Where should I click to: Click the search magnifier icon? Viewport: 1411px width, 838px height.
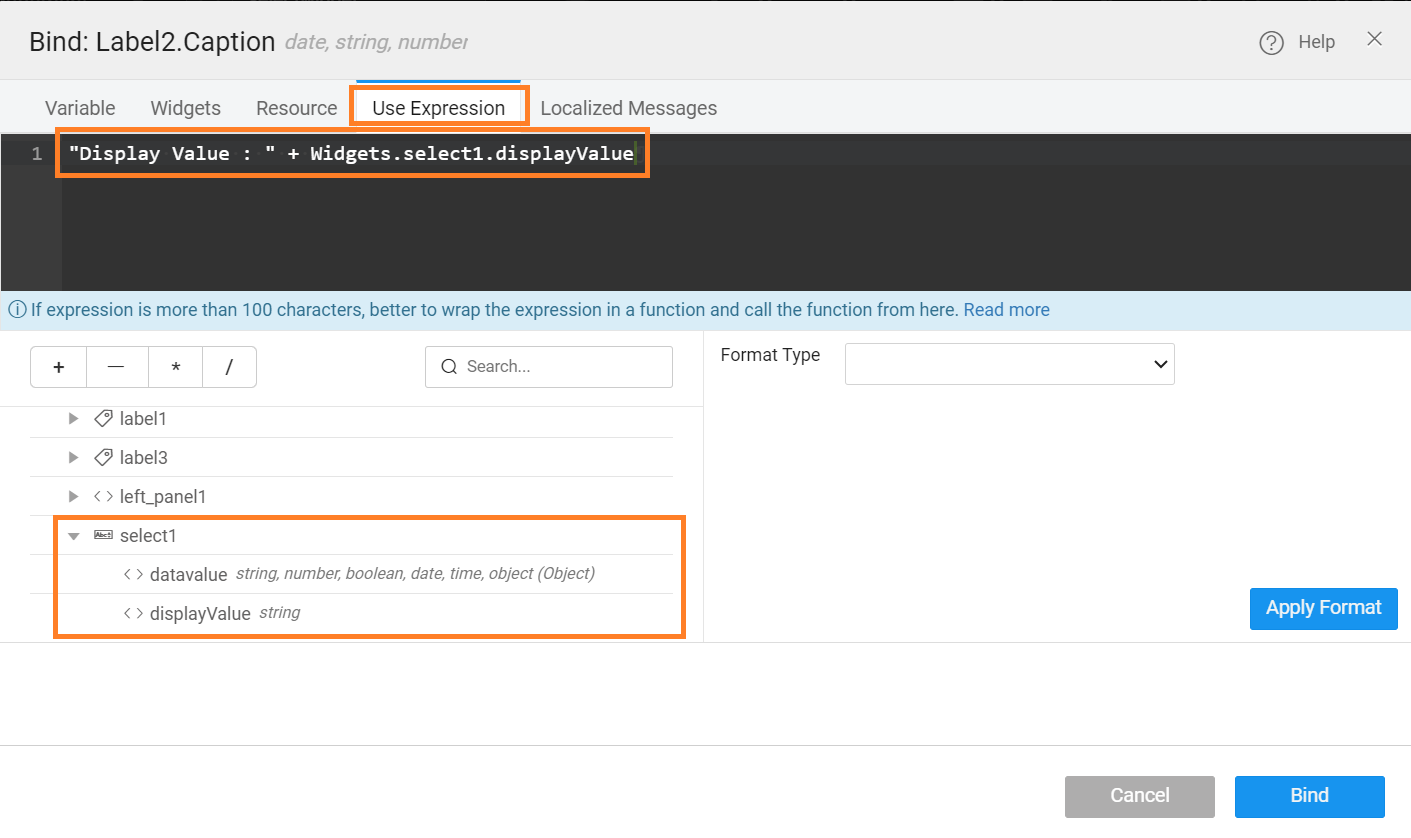(448, 366)
